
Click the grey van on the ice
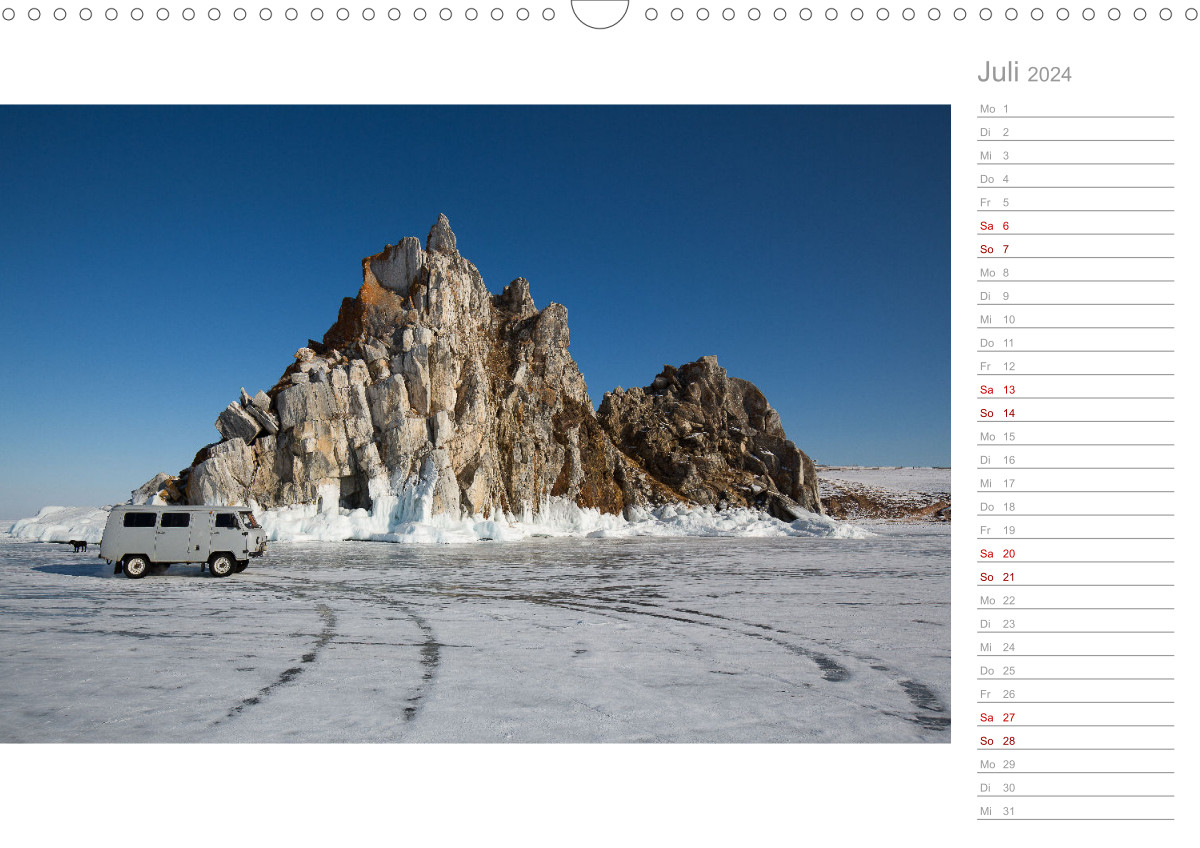(182, 540)
